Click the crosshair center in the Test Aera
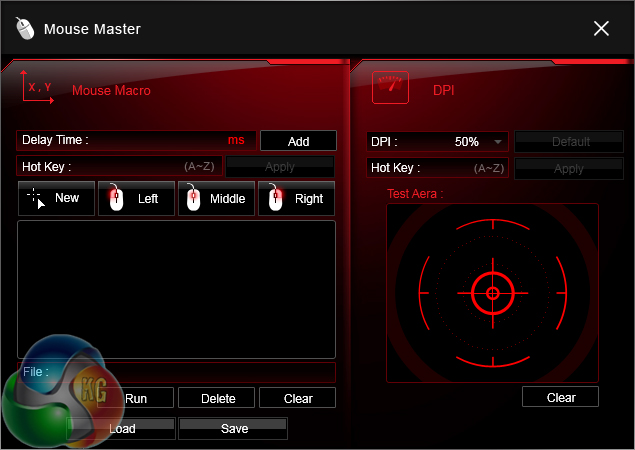The width and height of the screenshot is (635, 450). (492, 293)
